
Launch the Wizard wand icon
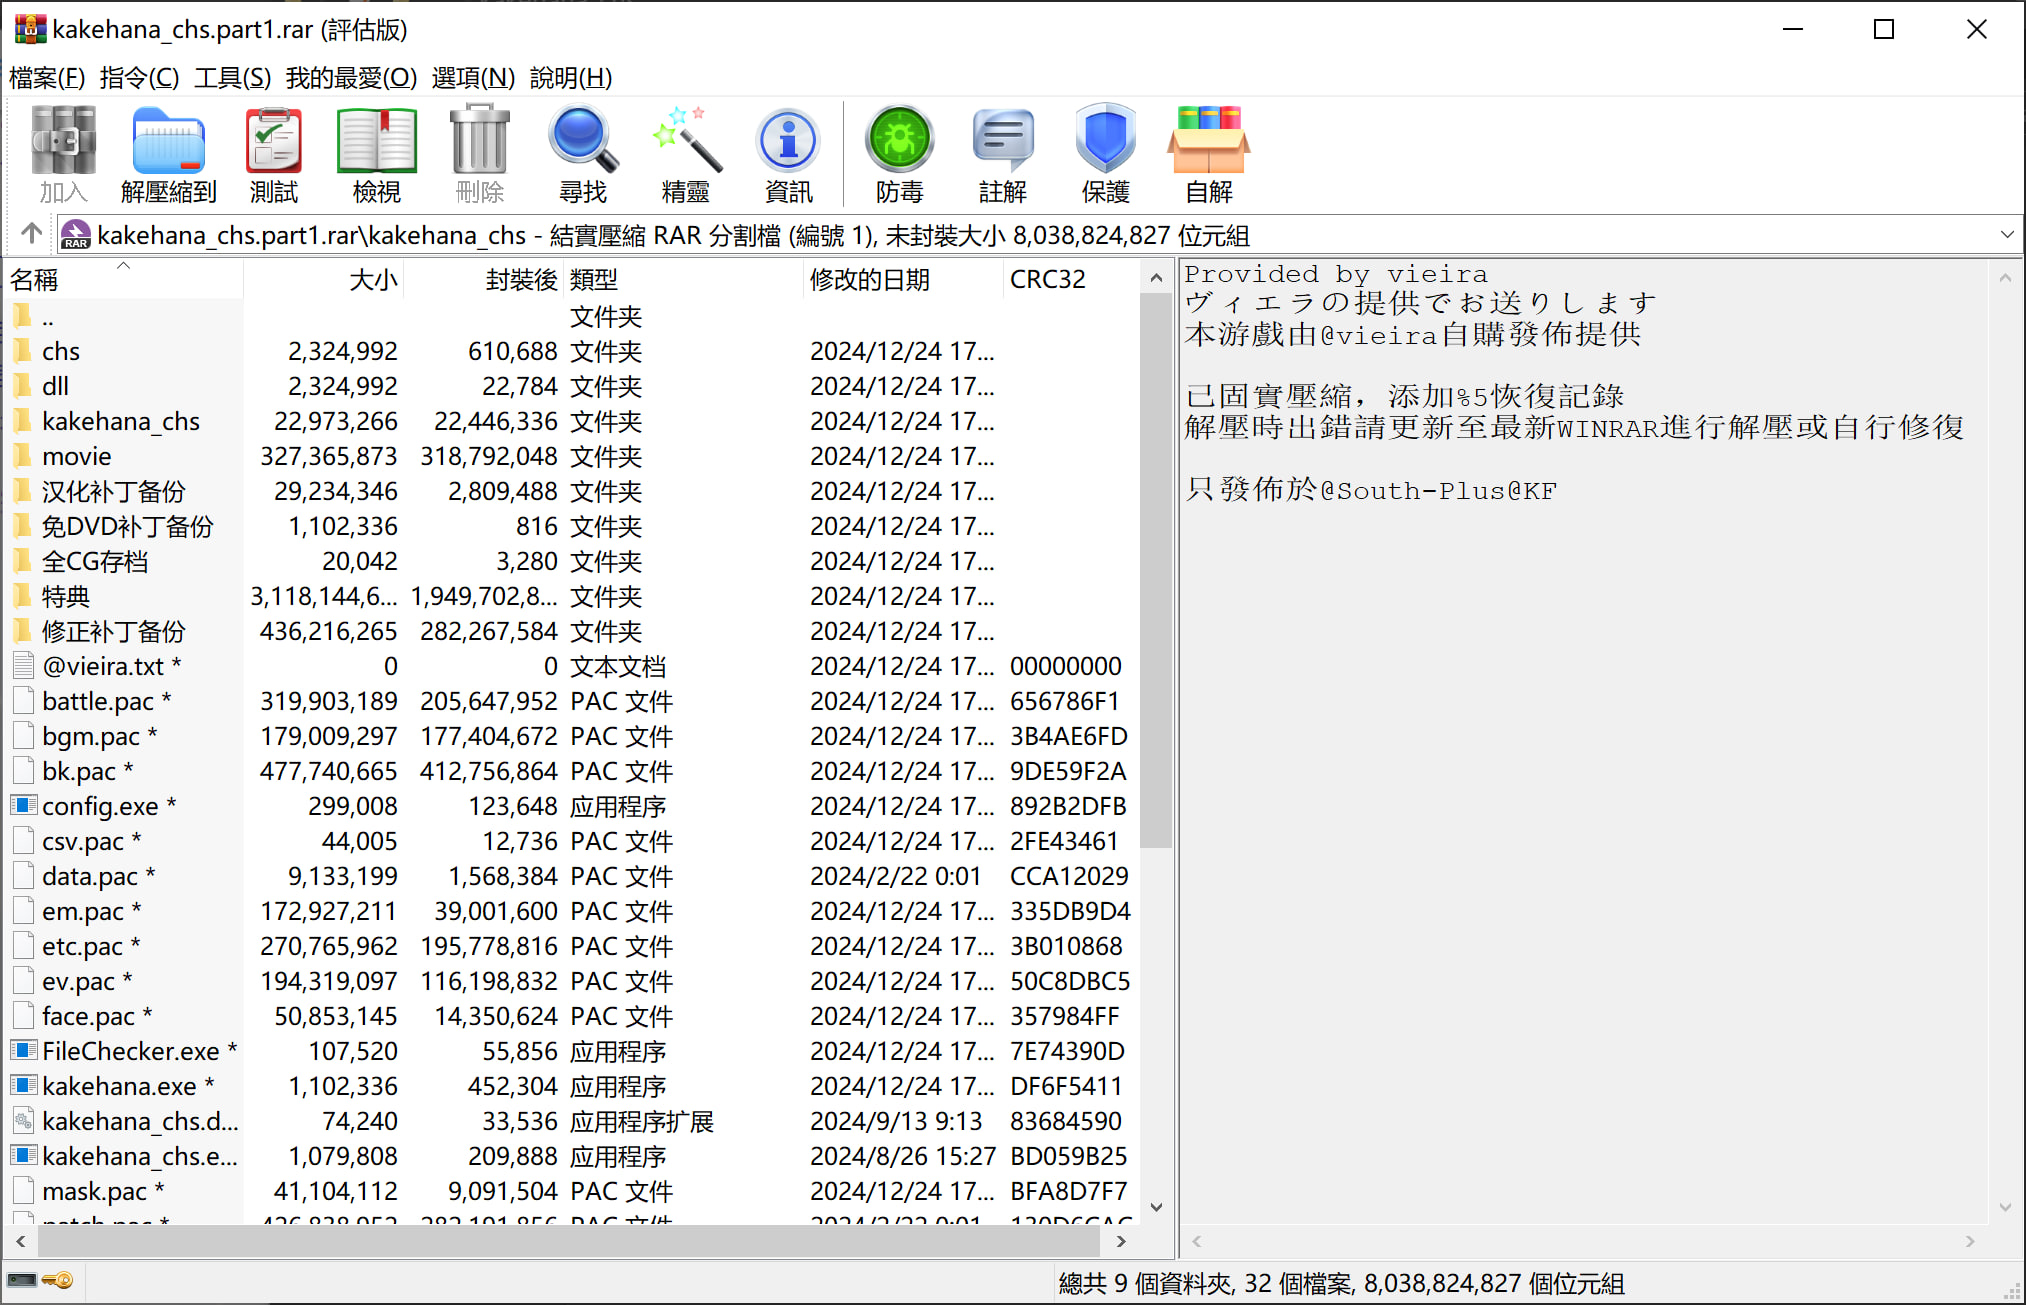pyautogui.click(x=685, y=154)
